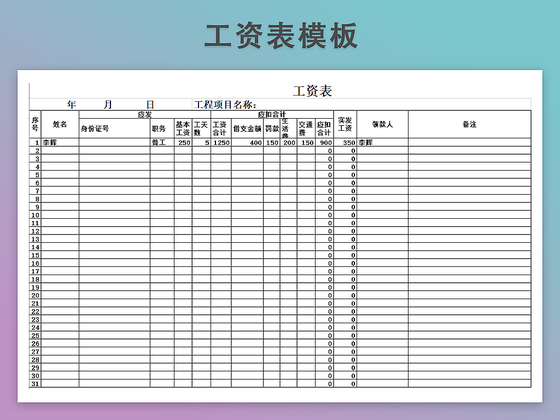Select the wage total value '1250'
Image resolution: width=560 pixels, height=420 pixels.
(221, 143)
